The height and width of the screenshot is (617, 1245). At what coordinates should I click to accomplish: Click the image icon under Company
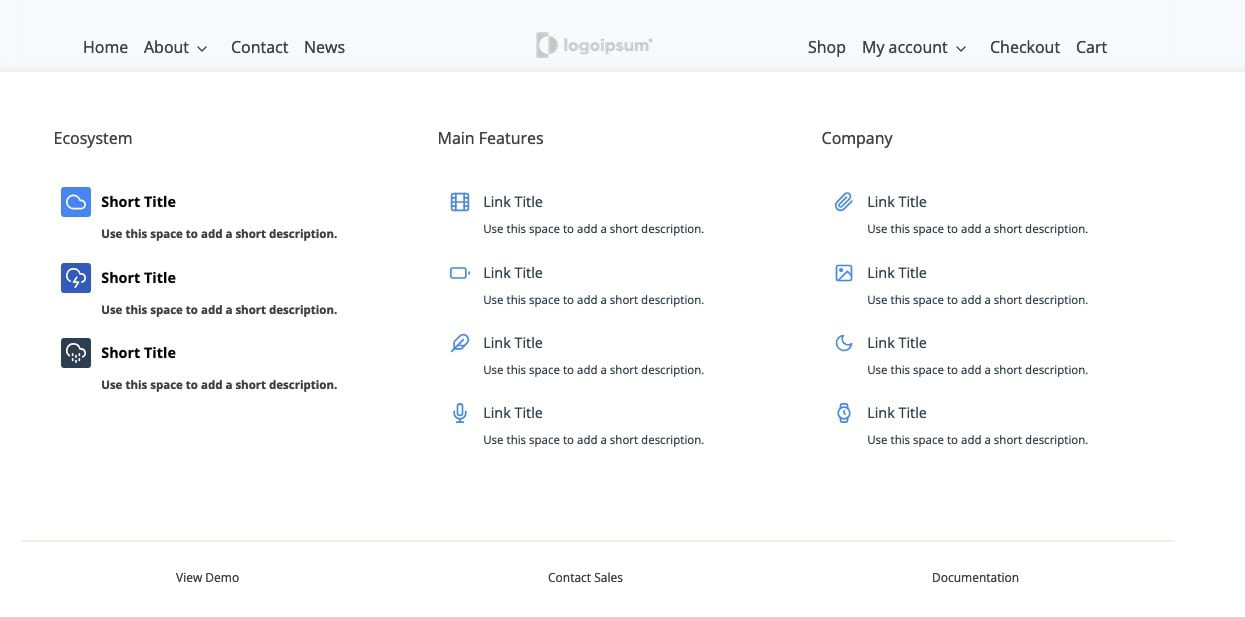click(x=844, y=273)
